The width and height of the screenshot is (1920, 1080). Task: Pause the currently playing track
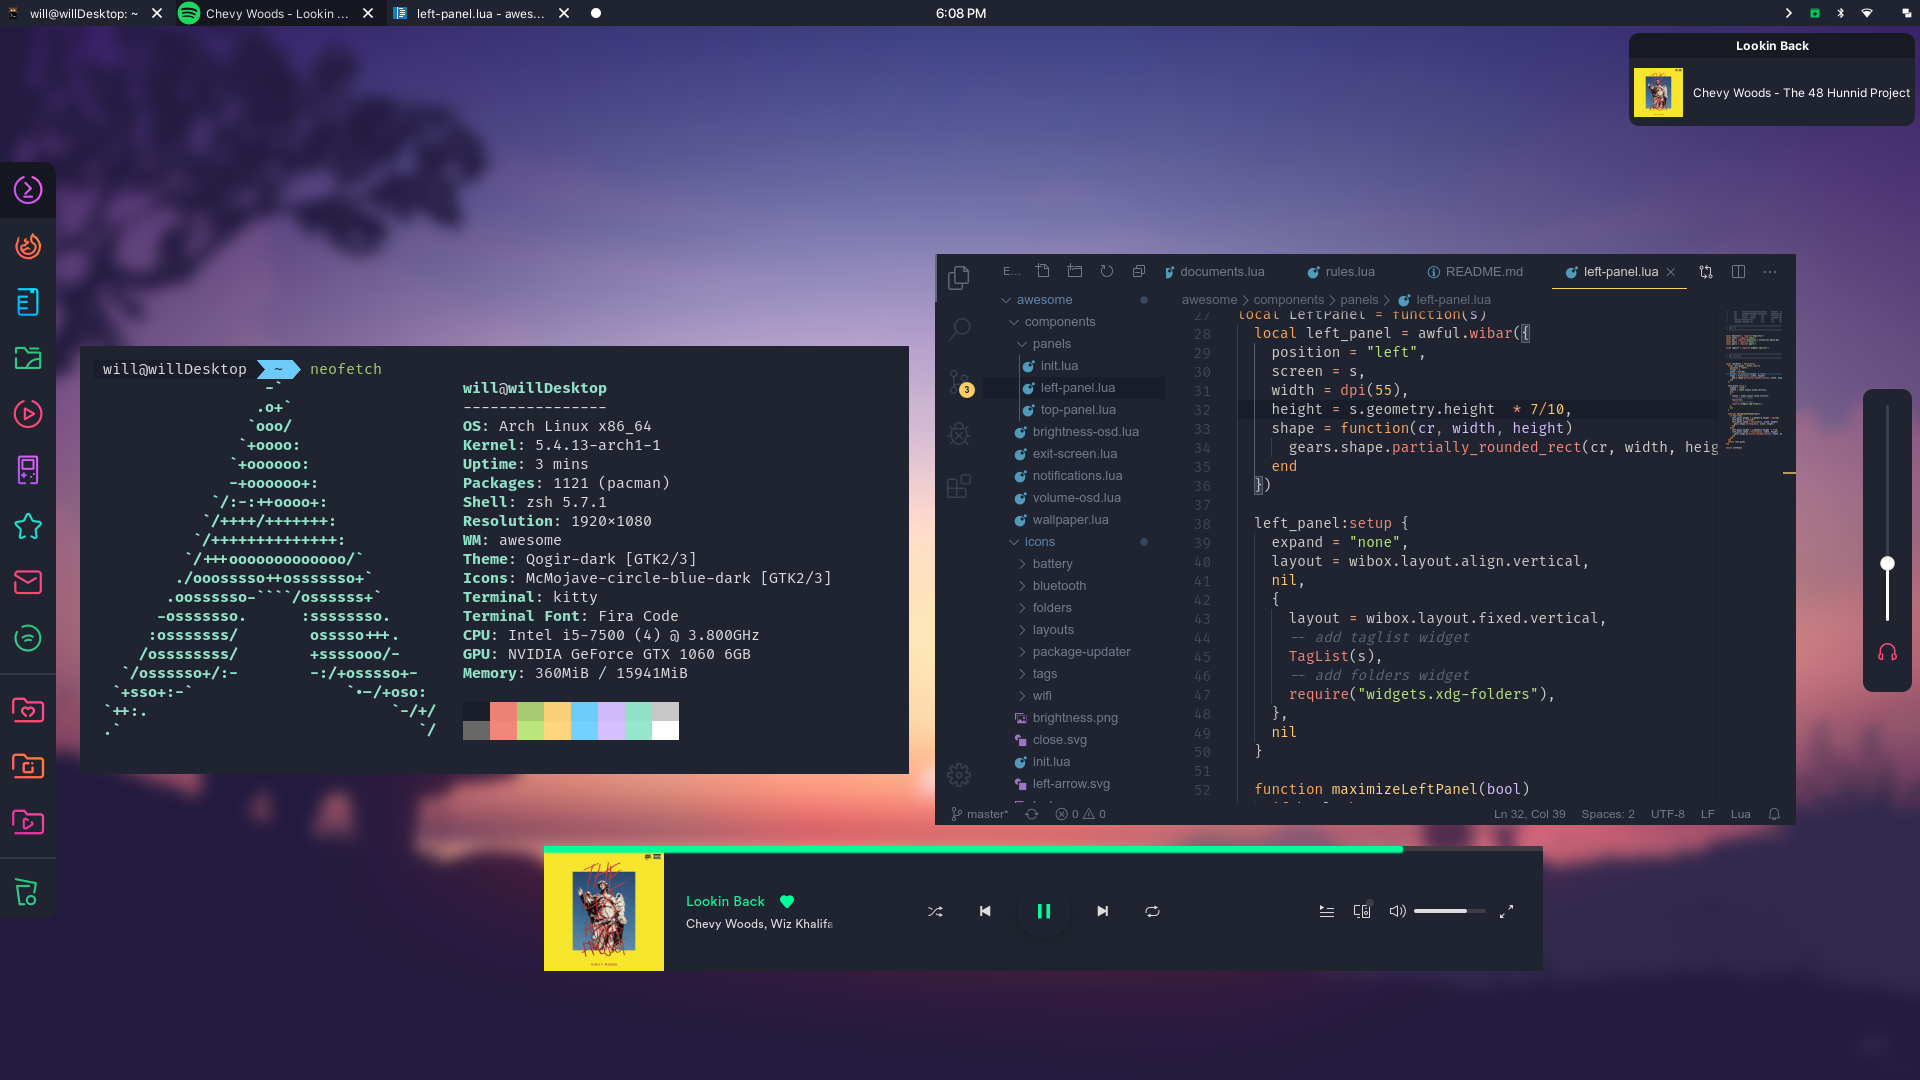(1043, 911)
